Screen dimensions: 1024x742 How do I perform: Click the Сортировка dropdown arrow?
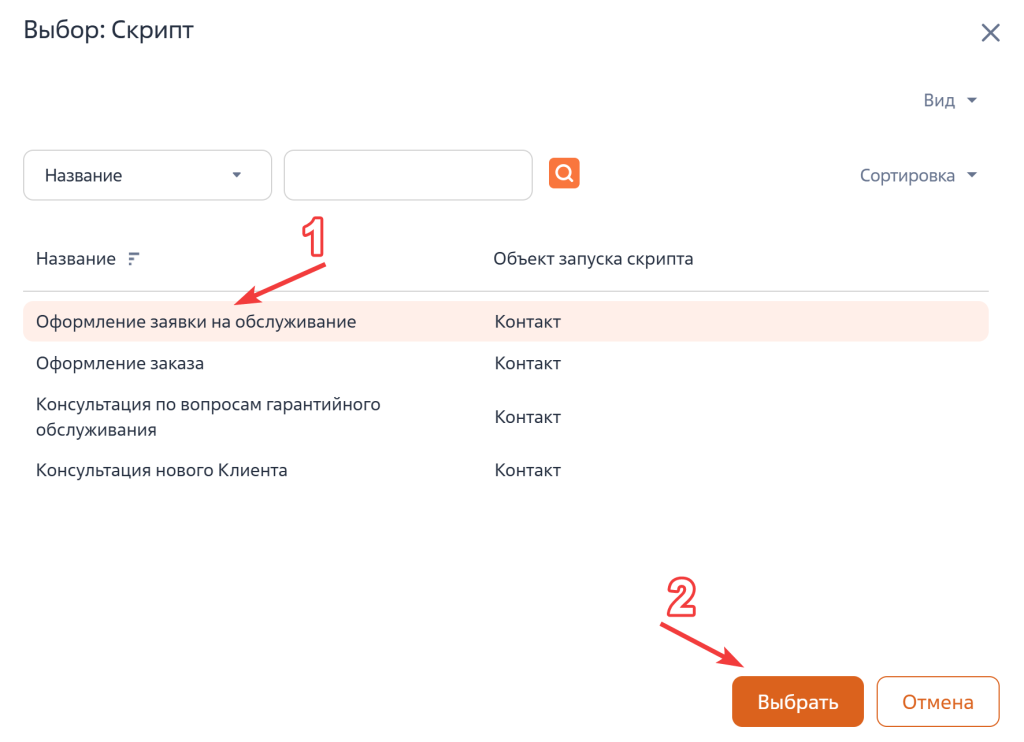click(971, 174)
